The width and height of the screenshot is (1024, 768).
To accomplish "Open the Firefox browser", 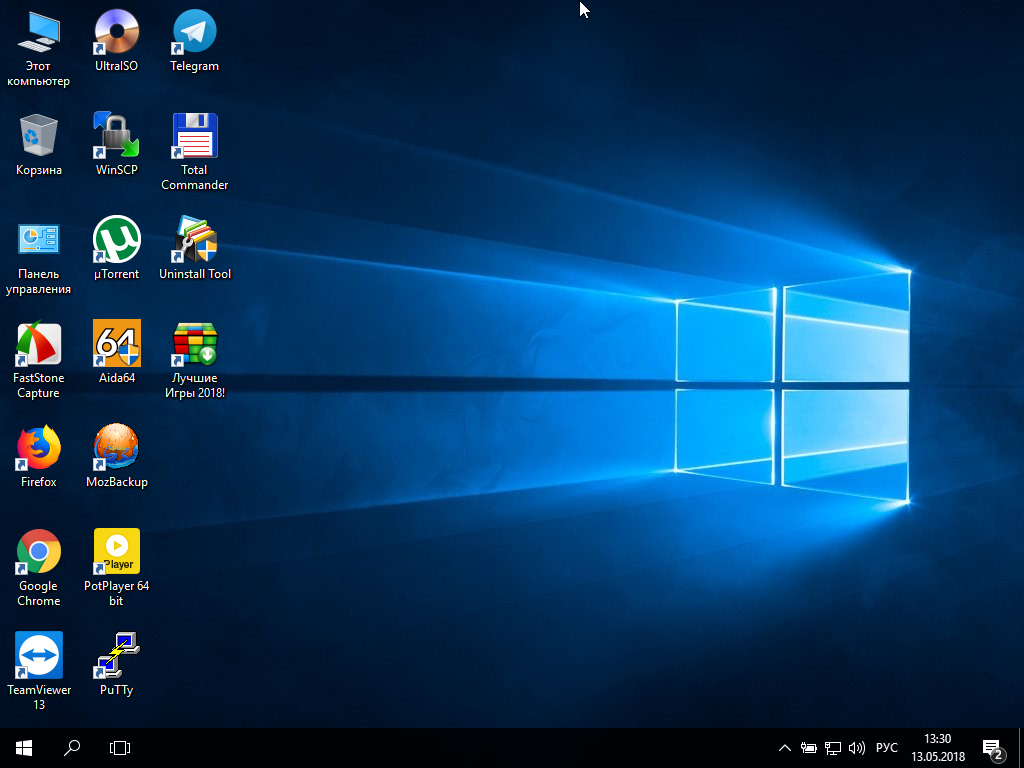I will click(x=37, y=448).
